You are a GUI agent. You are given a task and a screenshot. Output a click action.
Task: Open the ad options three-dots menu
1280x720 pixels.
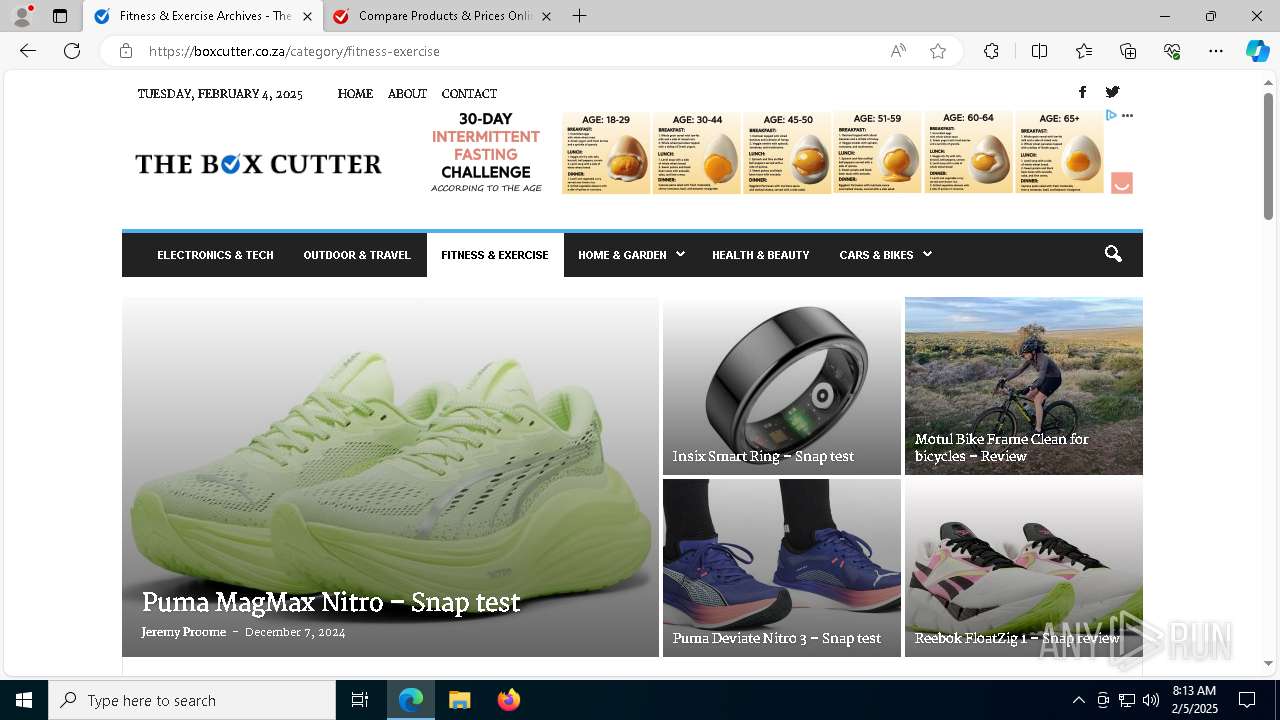click(x=1128, y=116)
